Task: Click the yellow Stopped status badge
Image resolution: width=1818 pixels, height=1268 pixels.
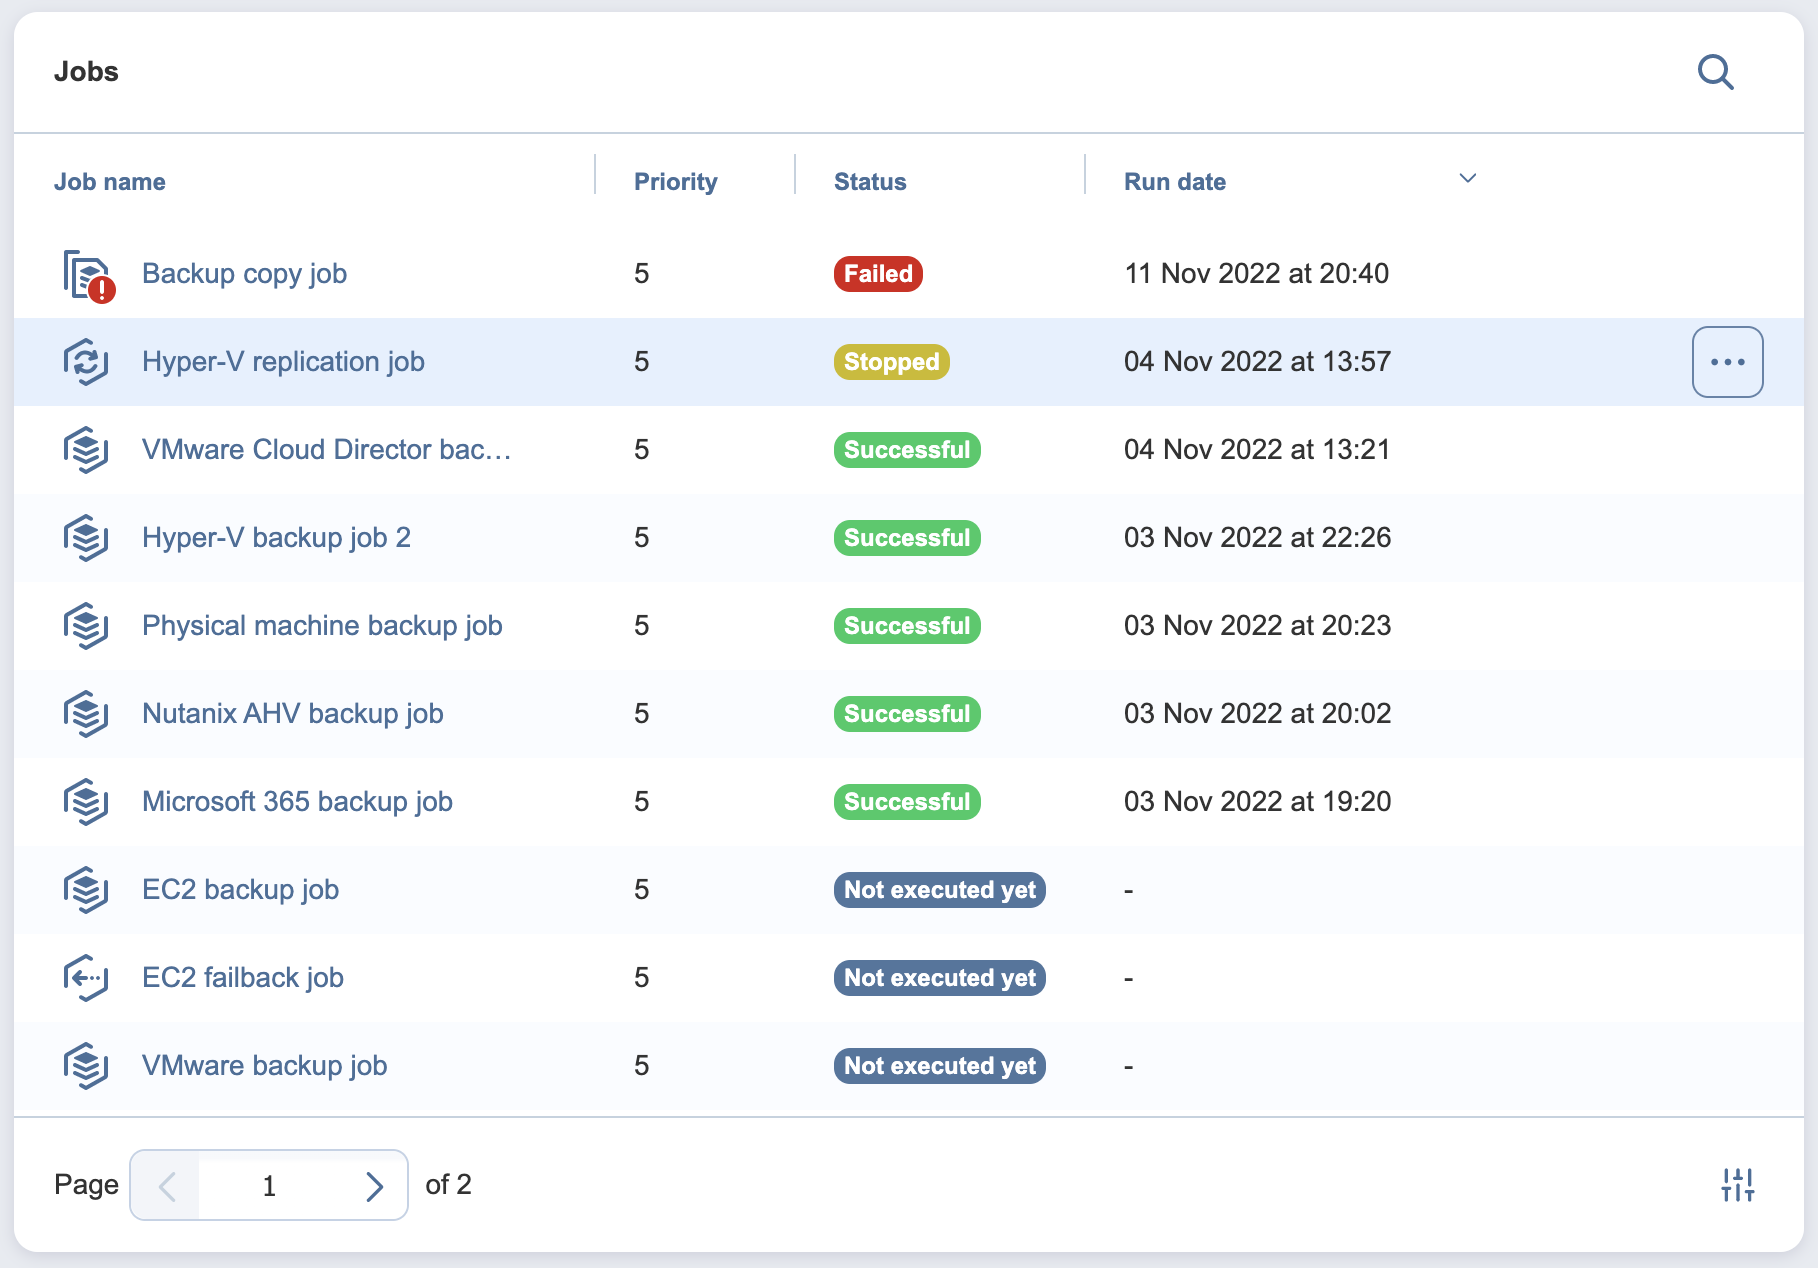Action: tap(892, 362)
